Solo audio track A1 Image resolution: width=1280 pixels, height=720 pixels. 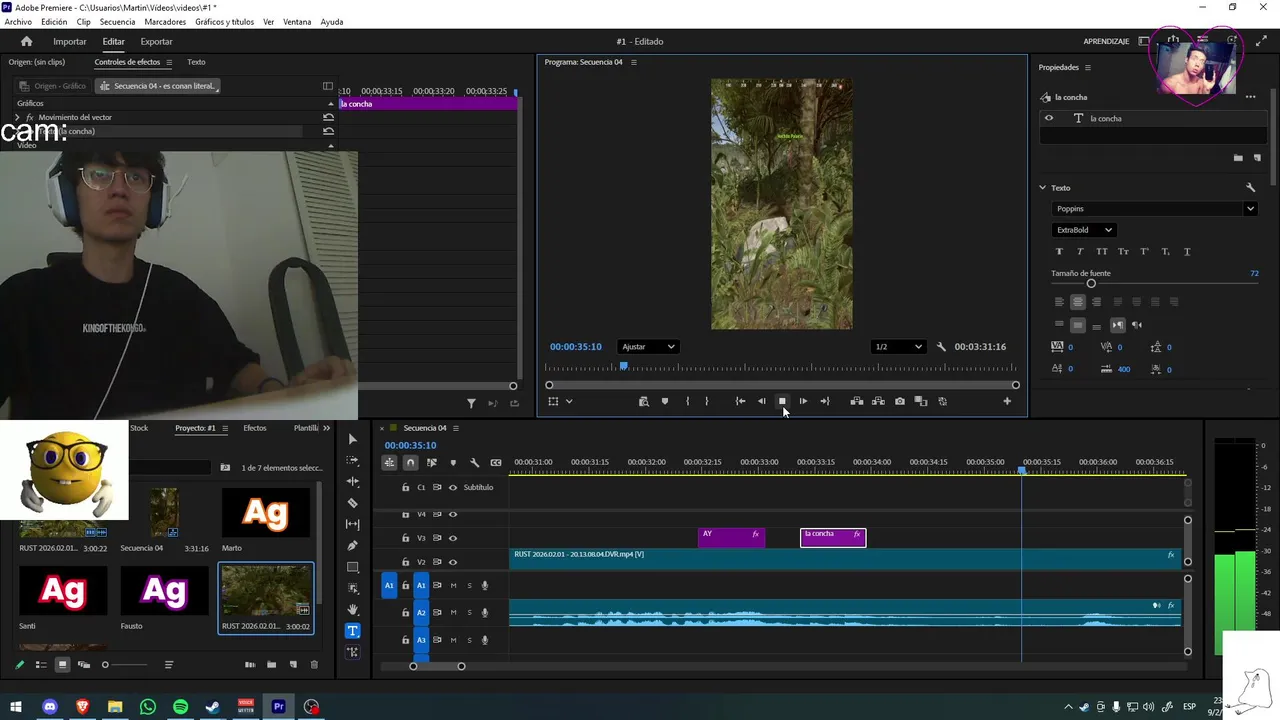[x=469, y=586]
